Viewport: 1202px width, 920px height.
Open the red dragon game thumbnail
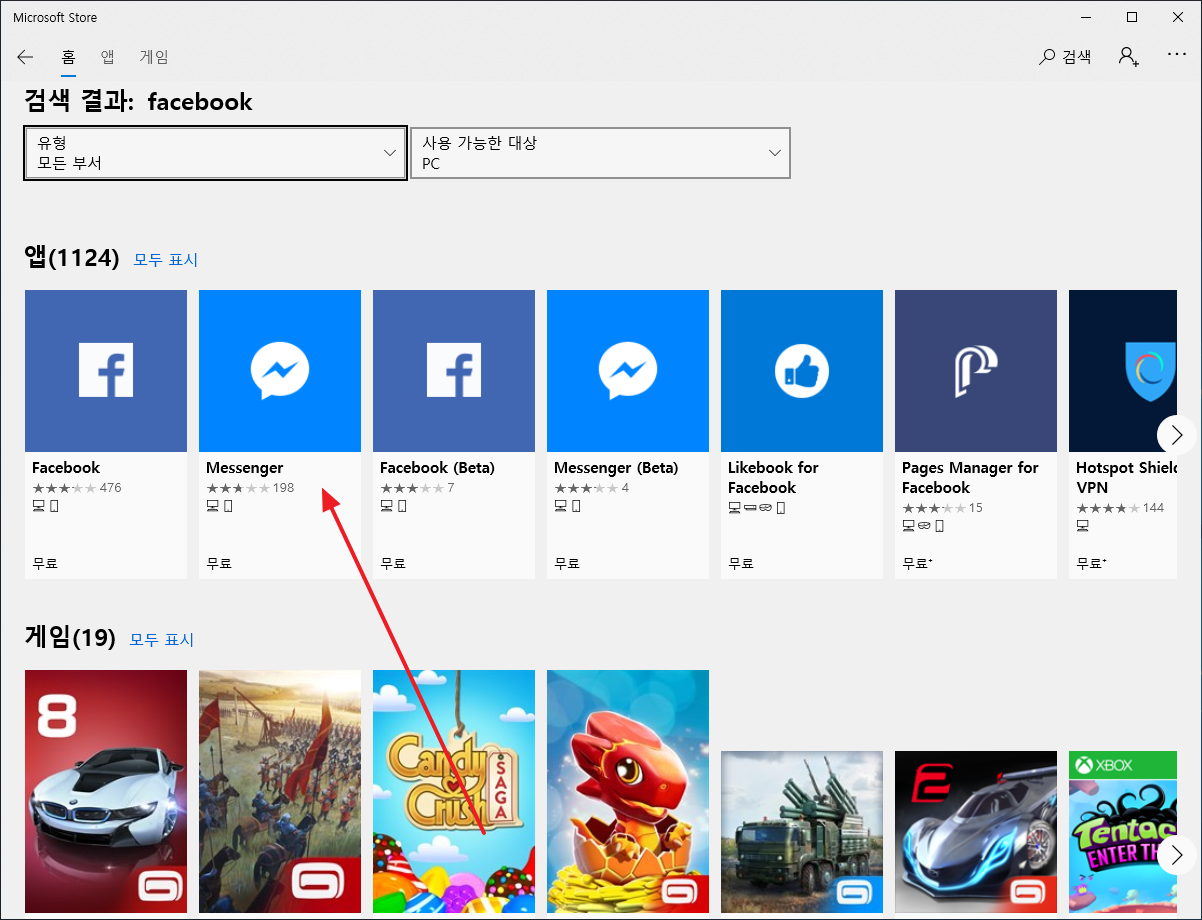tap(628, 792)
